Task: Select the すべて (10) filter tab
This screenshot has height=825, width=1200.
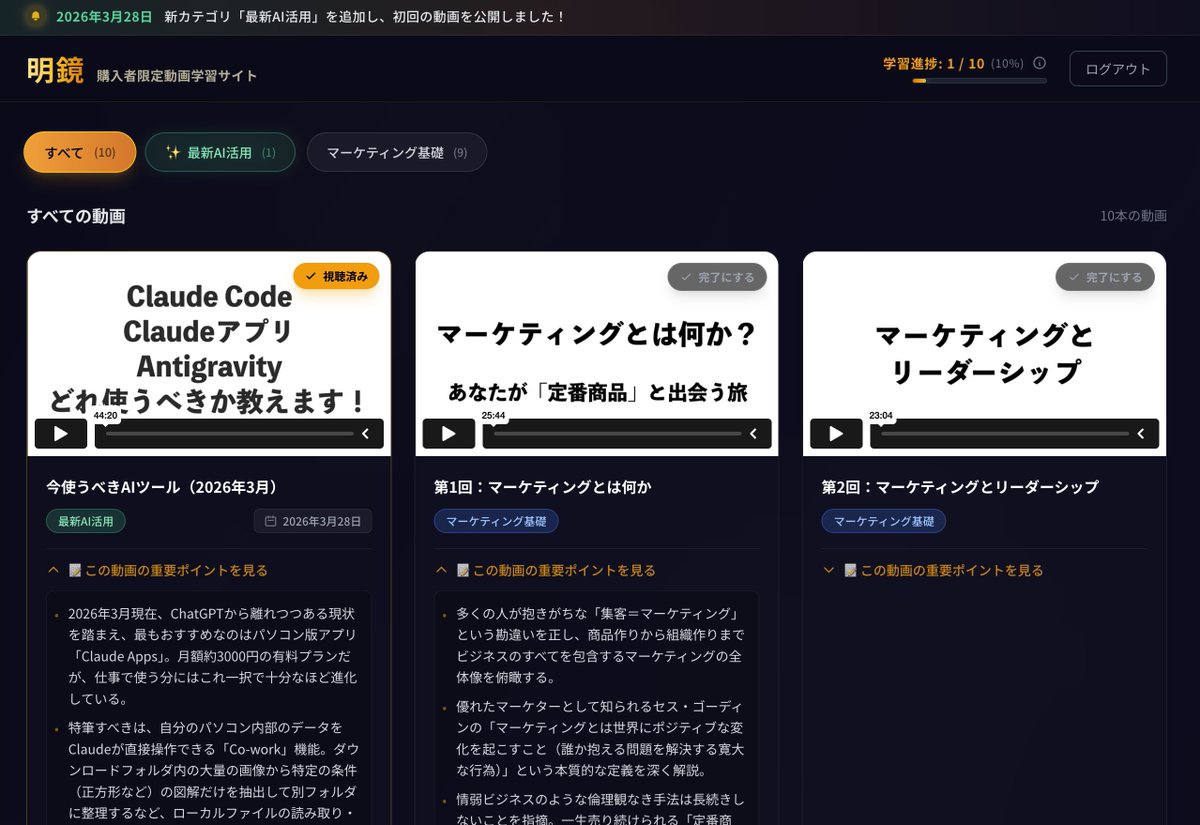Action: pyautogui.click(x=80, y=152)
